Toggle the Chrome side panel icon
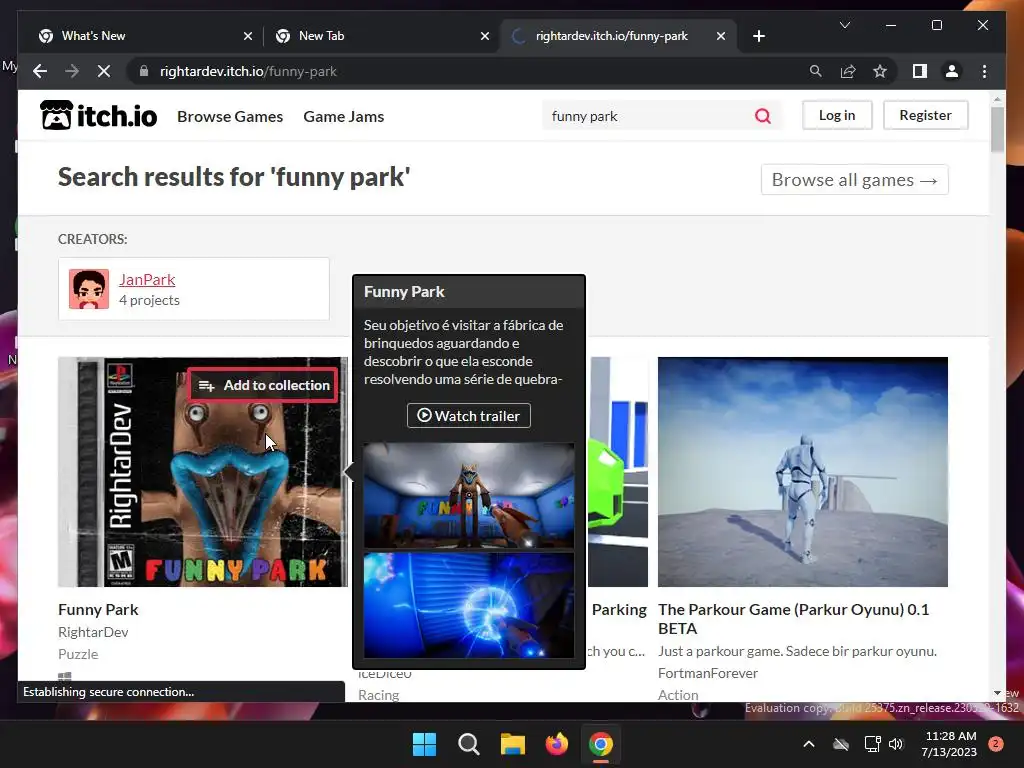Viewport: 1024px width, 768px height. 920,71
